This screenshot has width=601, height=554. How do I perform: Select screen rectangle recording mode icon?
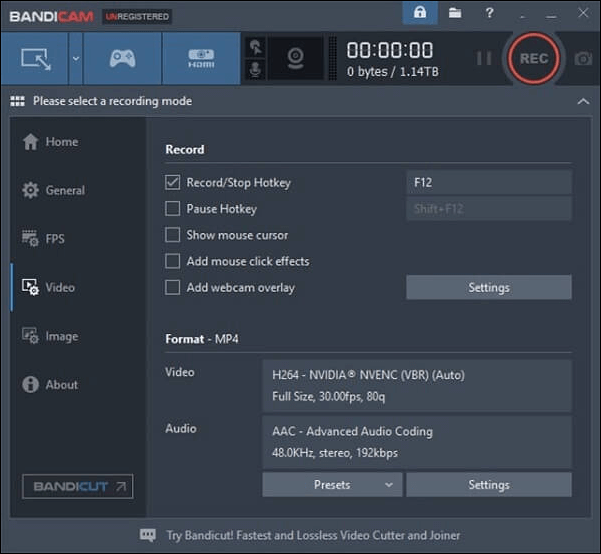click(x=34, y=58)
